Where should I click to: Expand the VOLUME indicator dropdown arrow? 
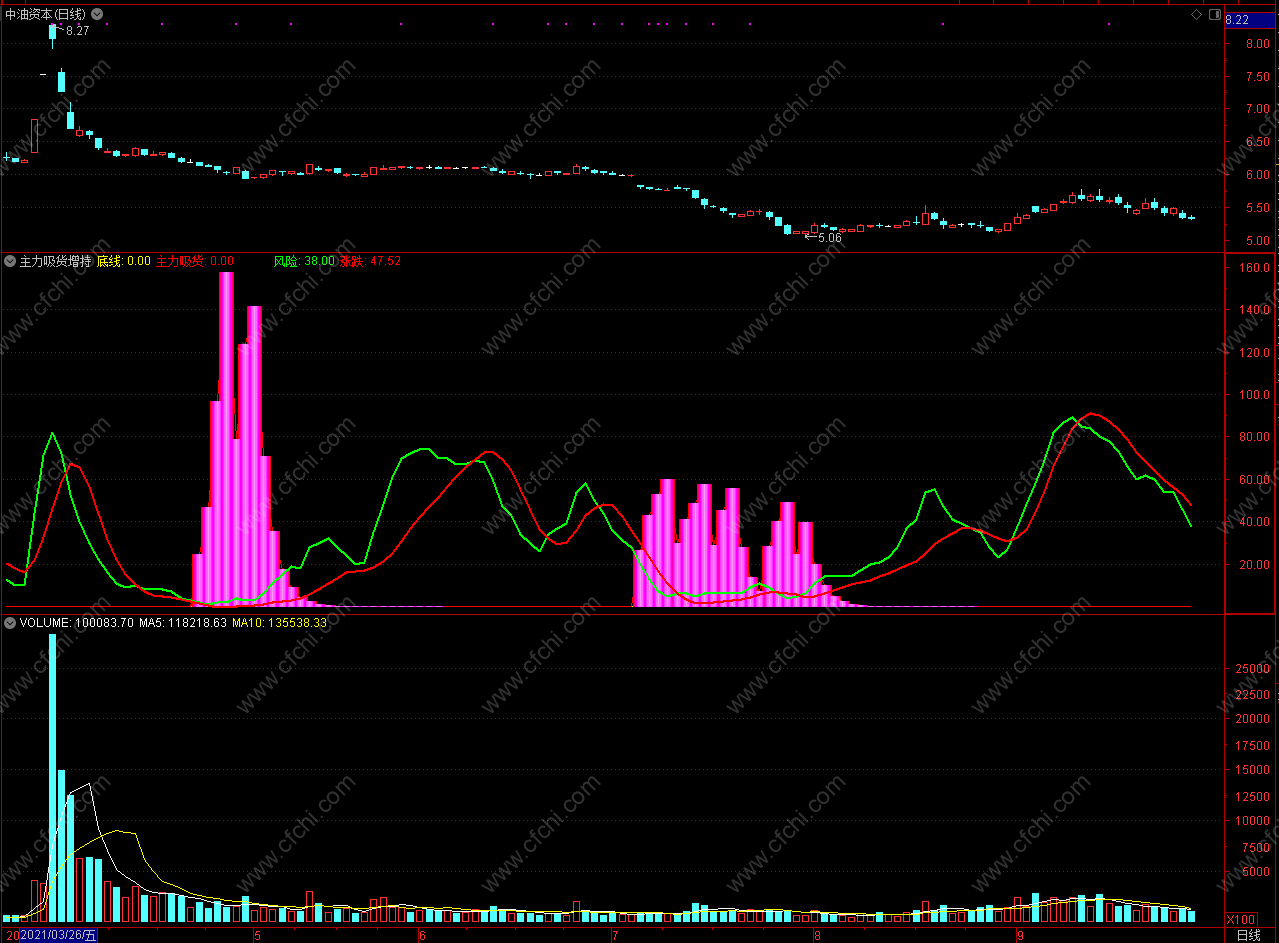pos(10,622)
